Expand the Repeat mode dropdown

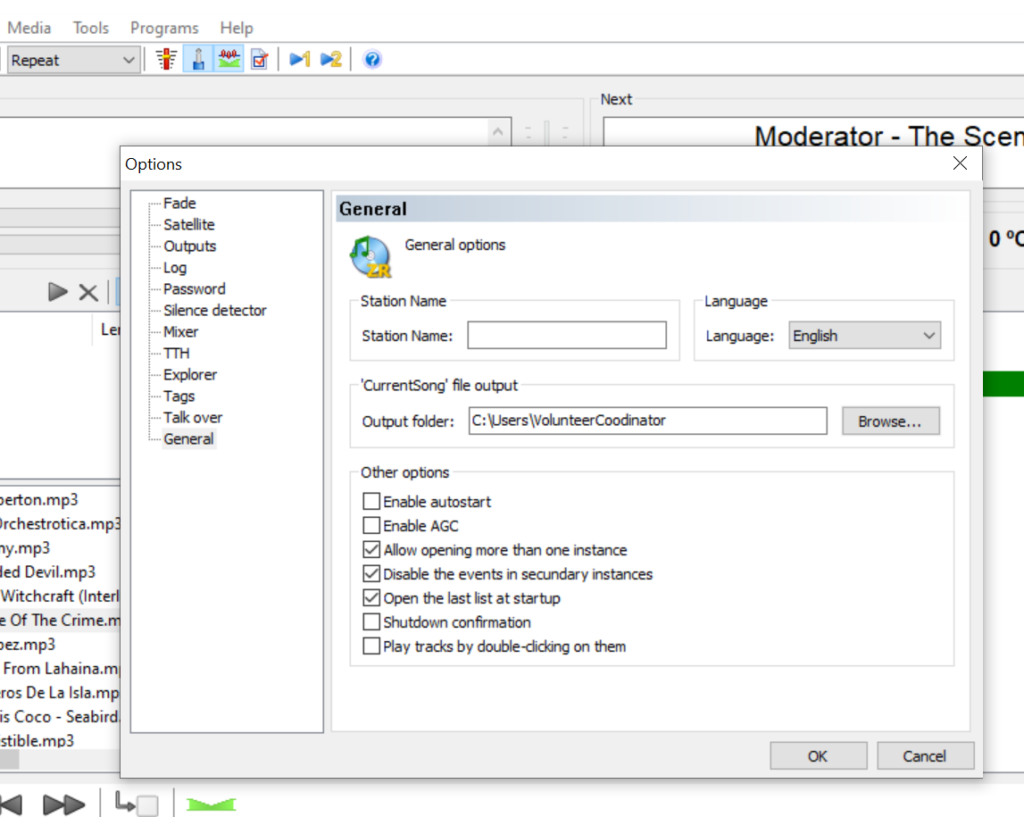73,60
